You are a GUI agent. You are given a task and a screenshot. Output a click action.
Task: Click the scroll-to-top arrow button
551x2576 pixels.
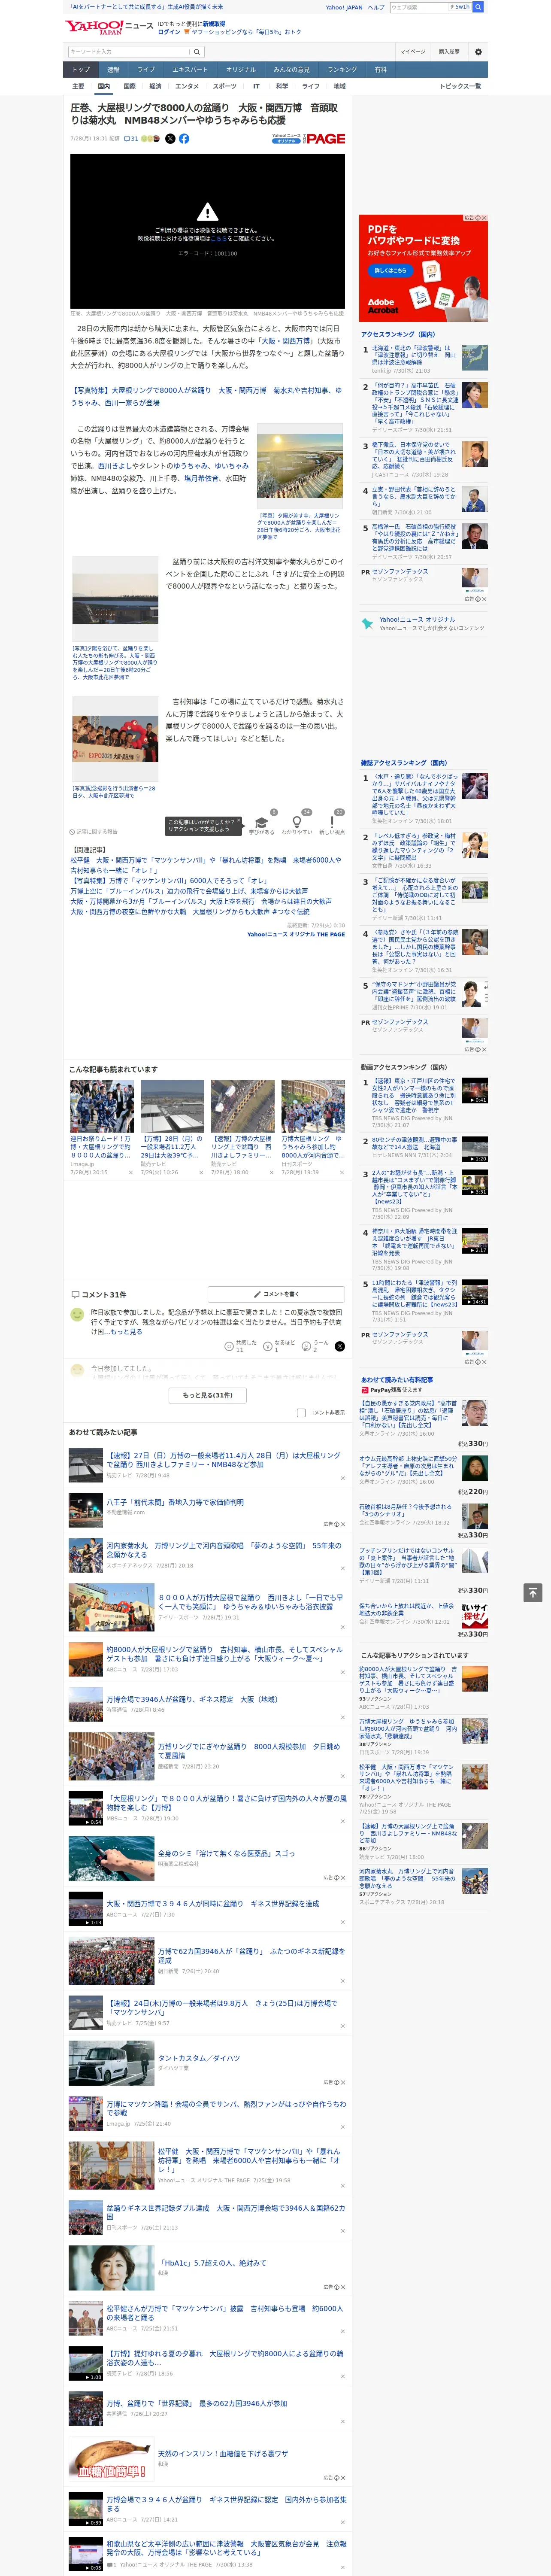tap(532, 1592)
